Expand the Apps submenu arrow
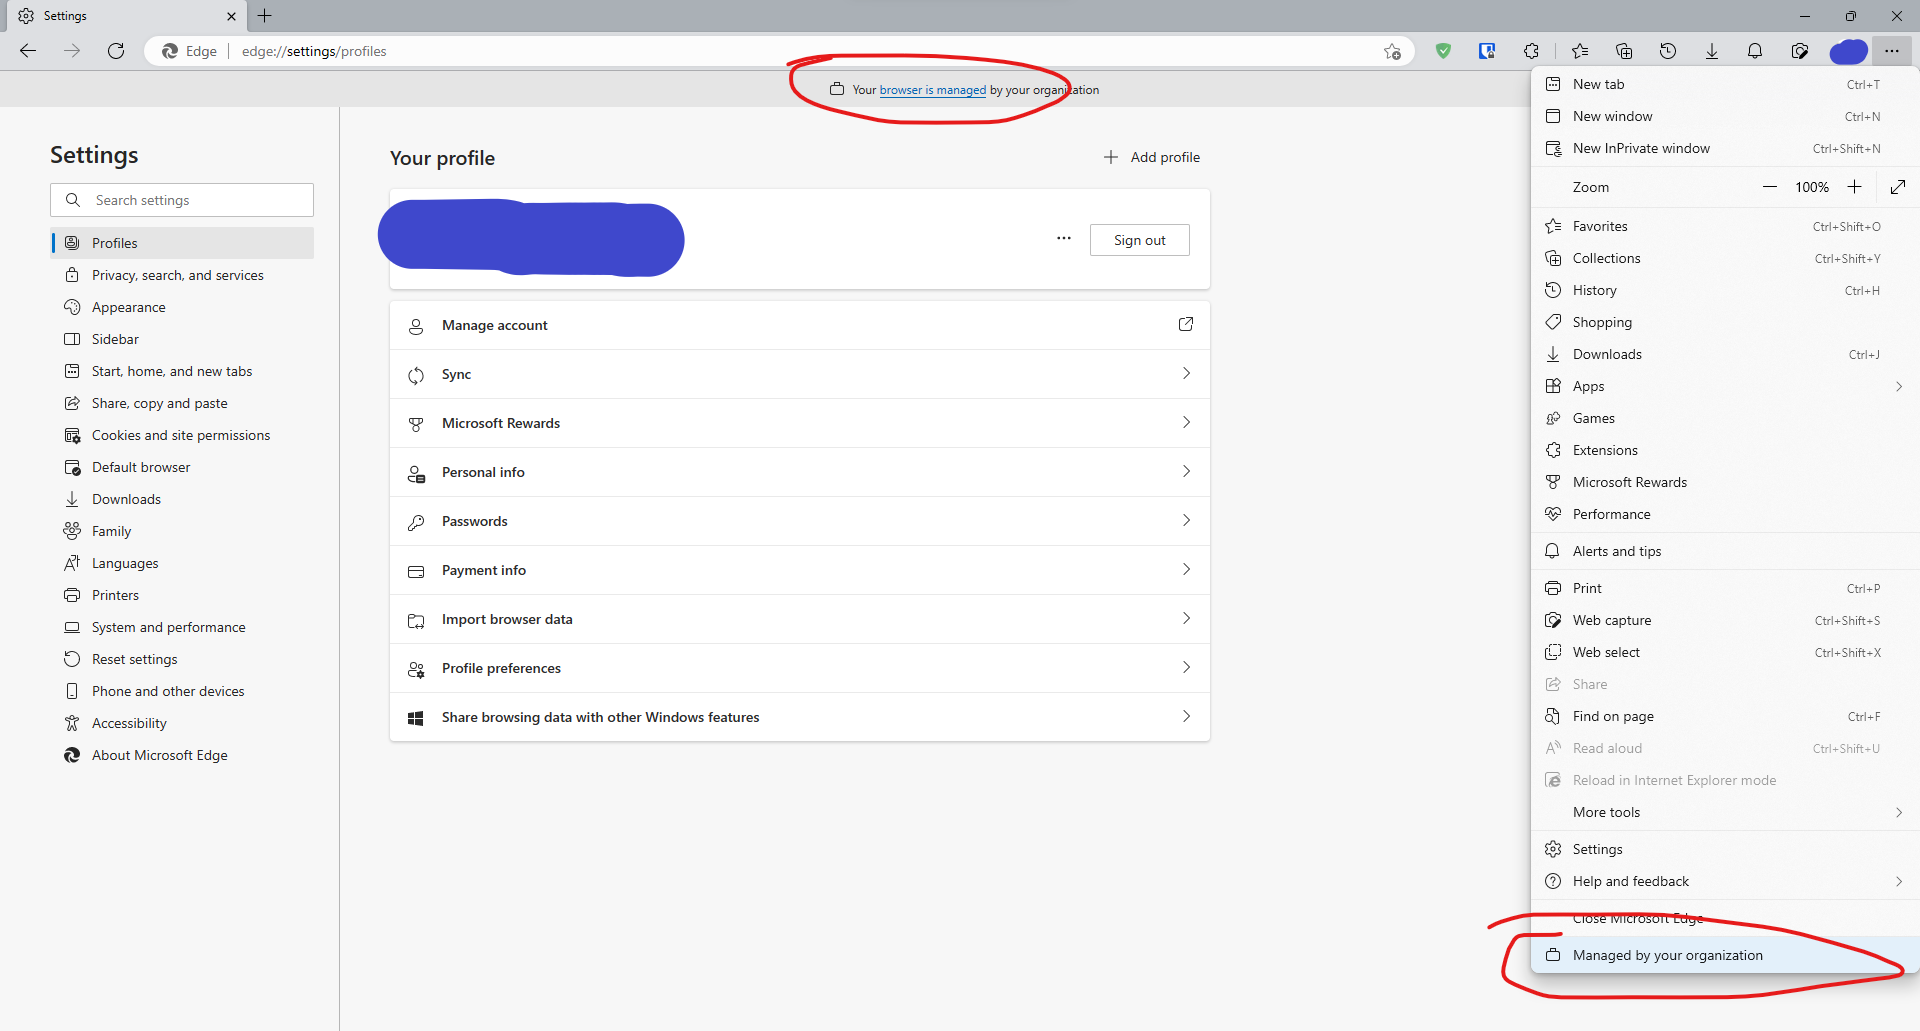Screen dimensions: 1920x1031 1898,386
